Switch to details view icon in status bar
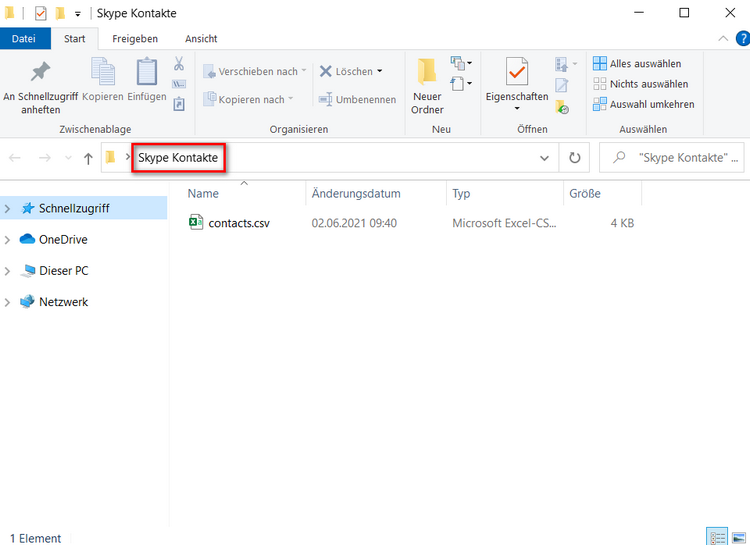The width and height of the screenshot is (750, 545). point(717,536)
